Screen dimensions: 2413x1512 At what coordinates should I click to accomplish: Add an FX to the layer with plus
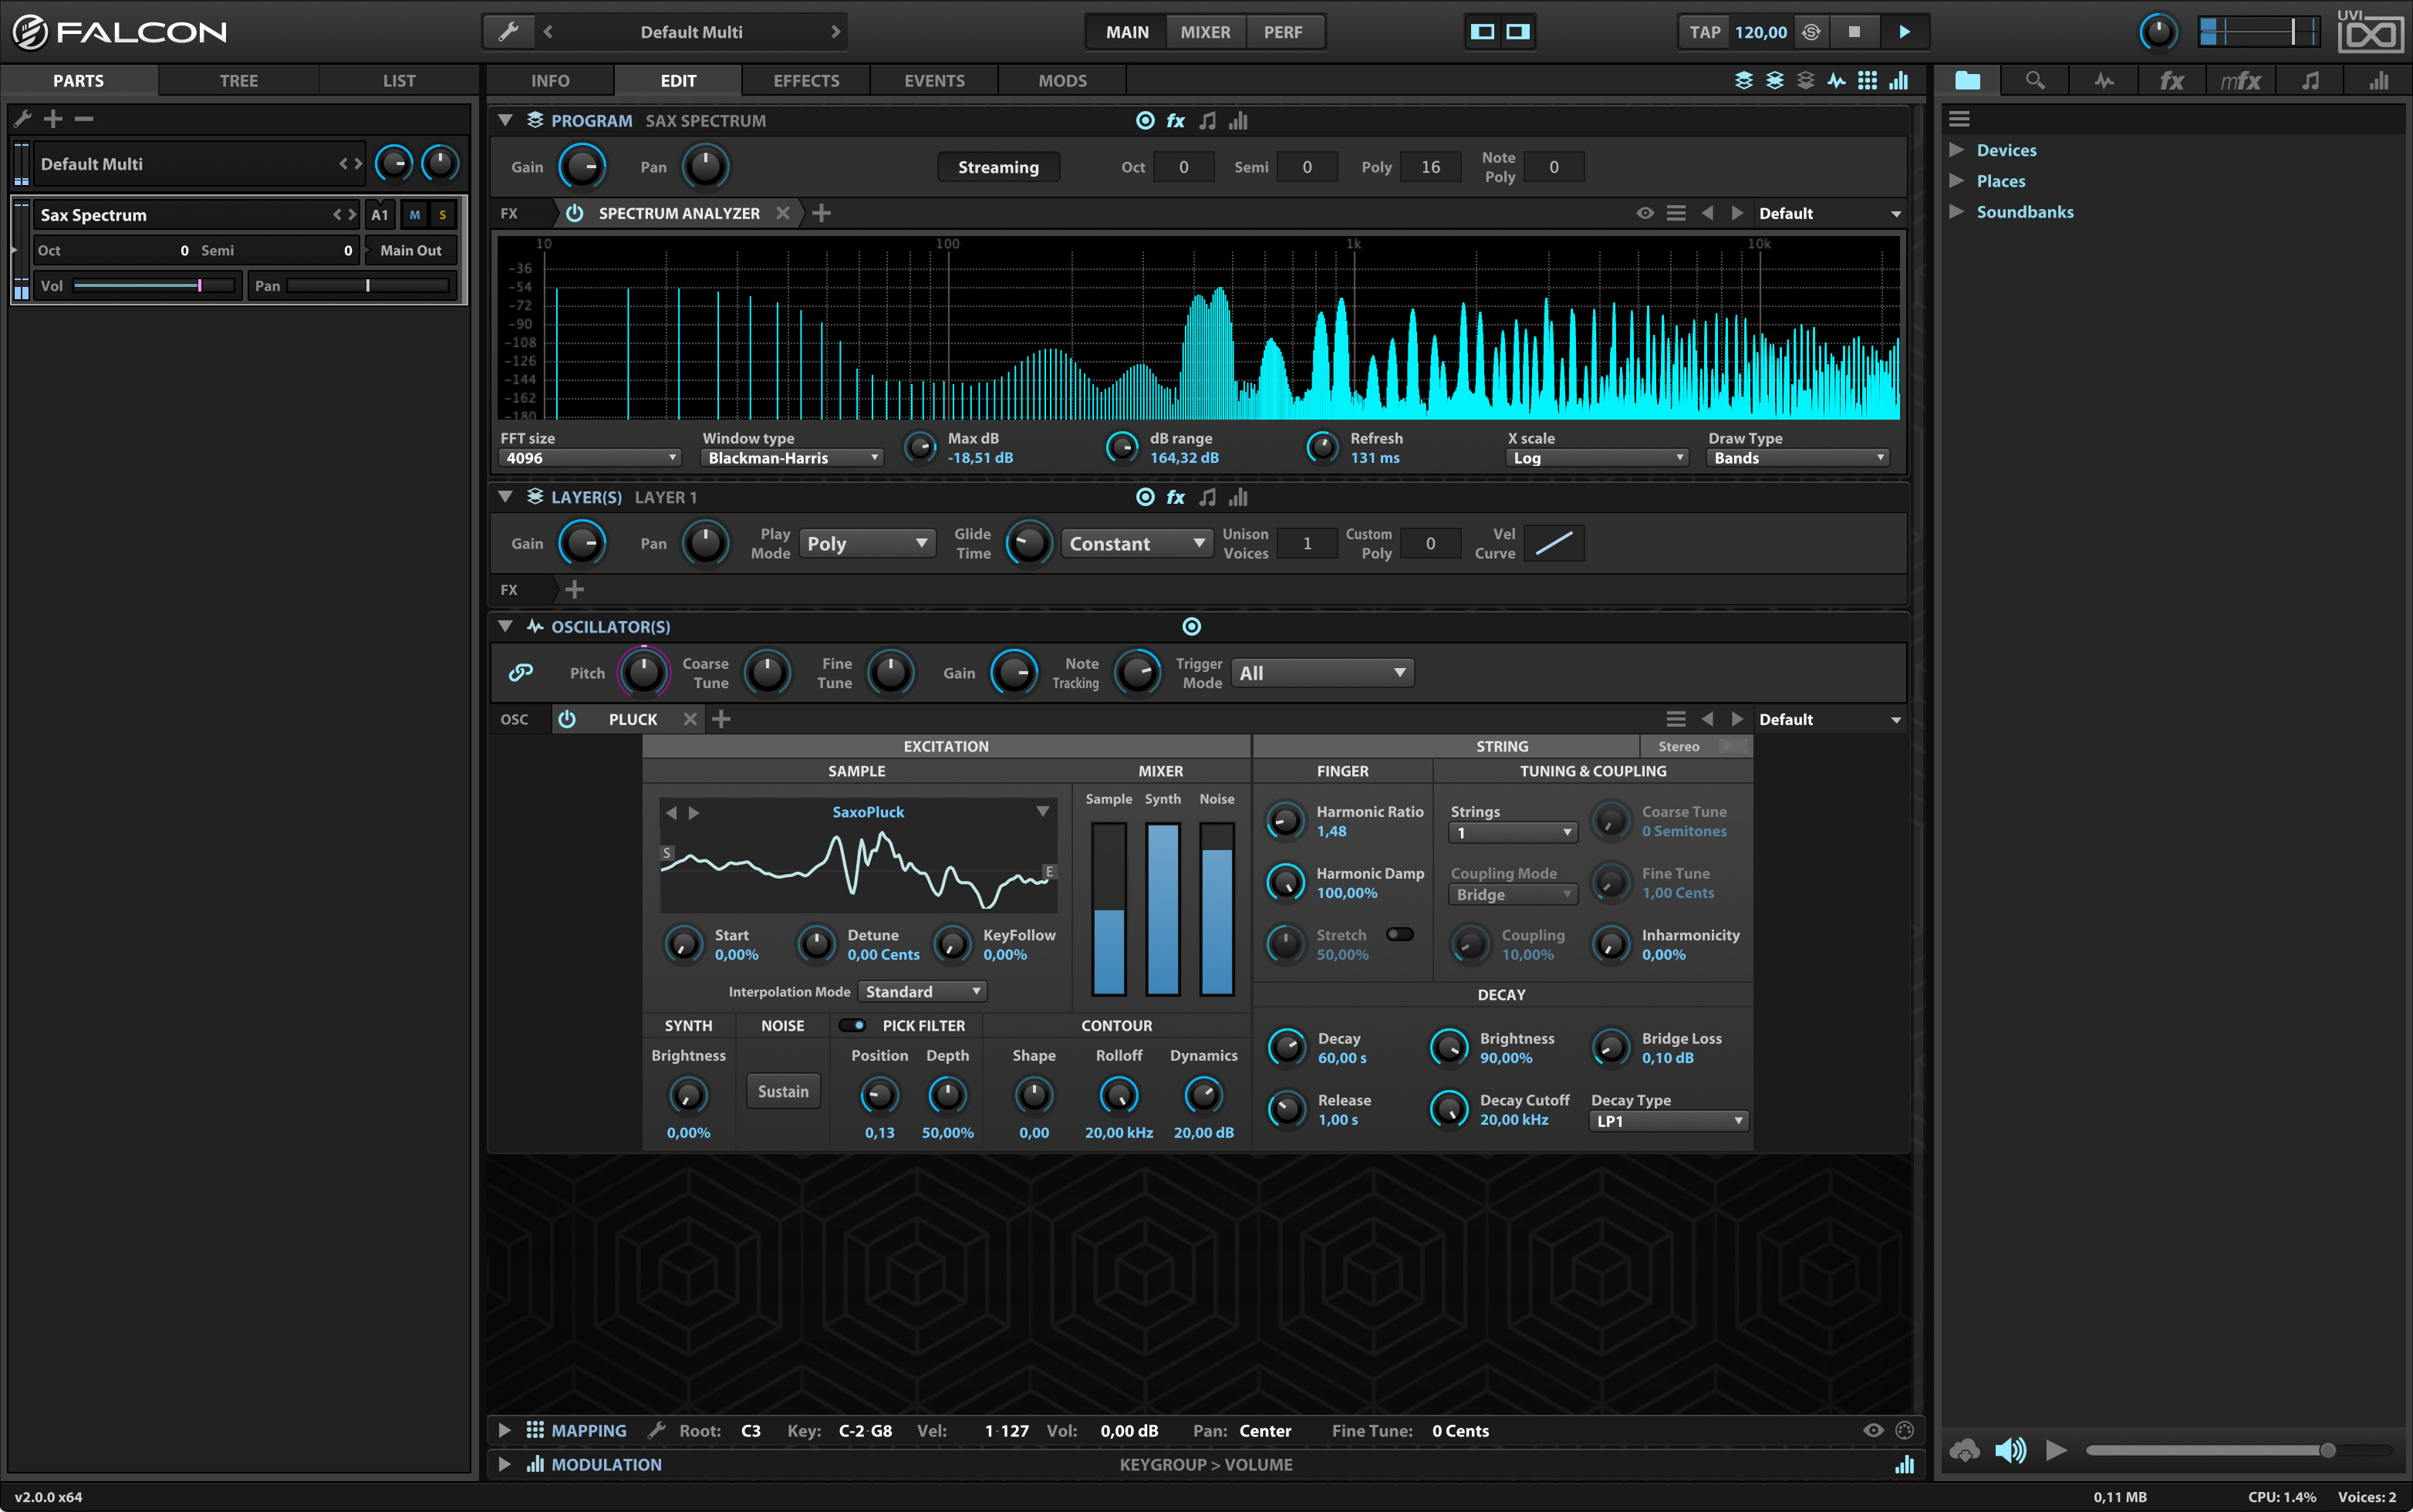(x=574, y=590)
